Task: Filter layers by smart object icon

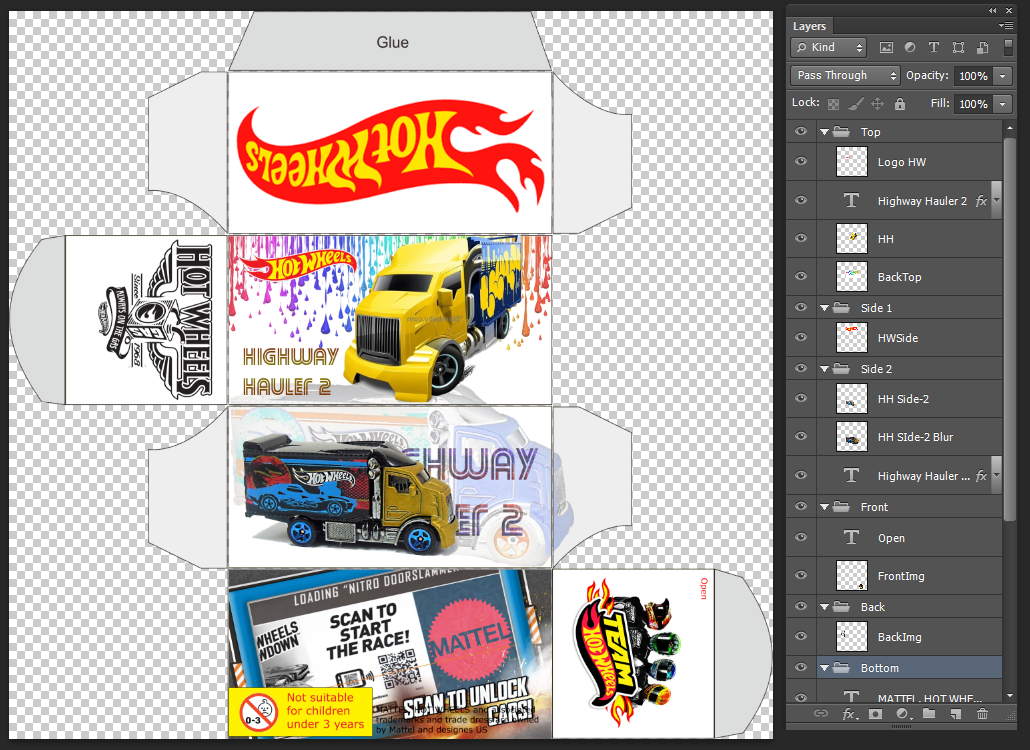Action: point(983,47)
